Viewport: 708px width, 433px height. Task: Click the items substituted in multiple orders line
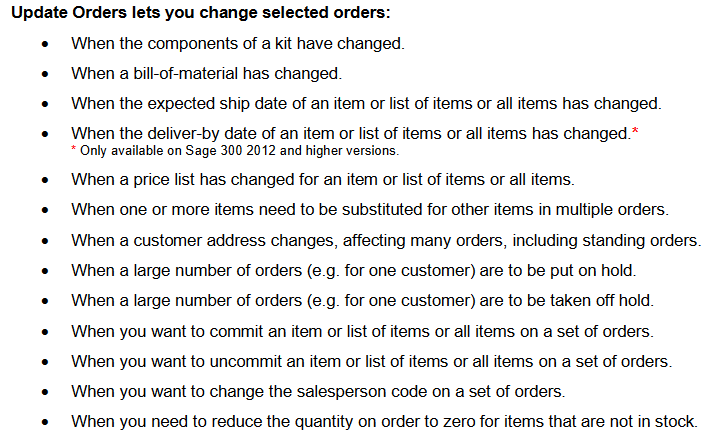pyautogui.click(x=370, y=210)
